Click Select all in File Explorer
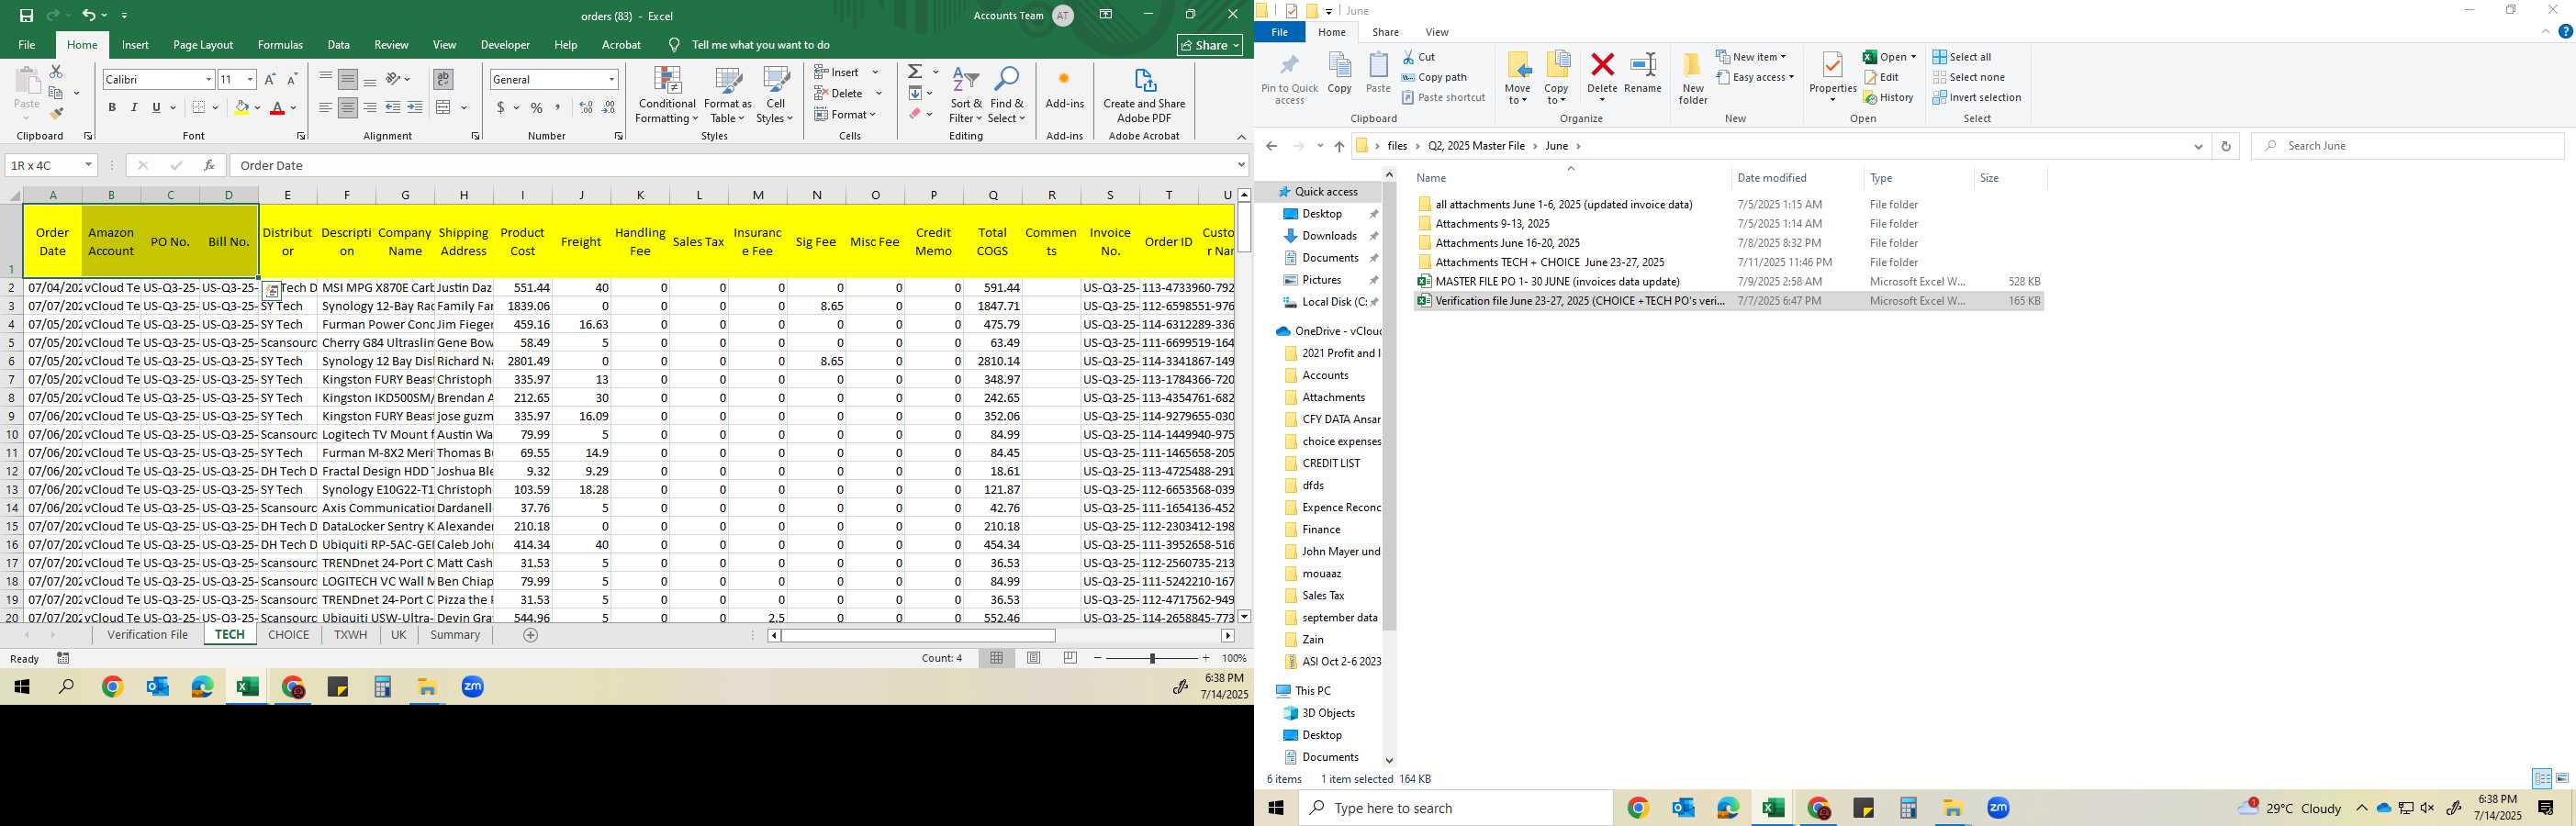 [1961, 57]
